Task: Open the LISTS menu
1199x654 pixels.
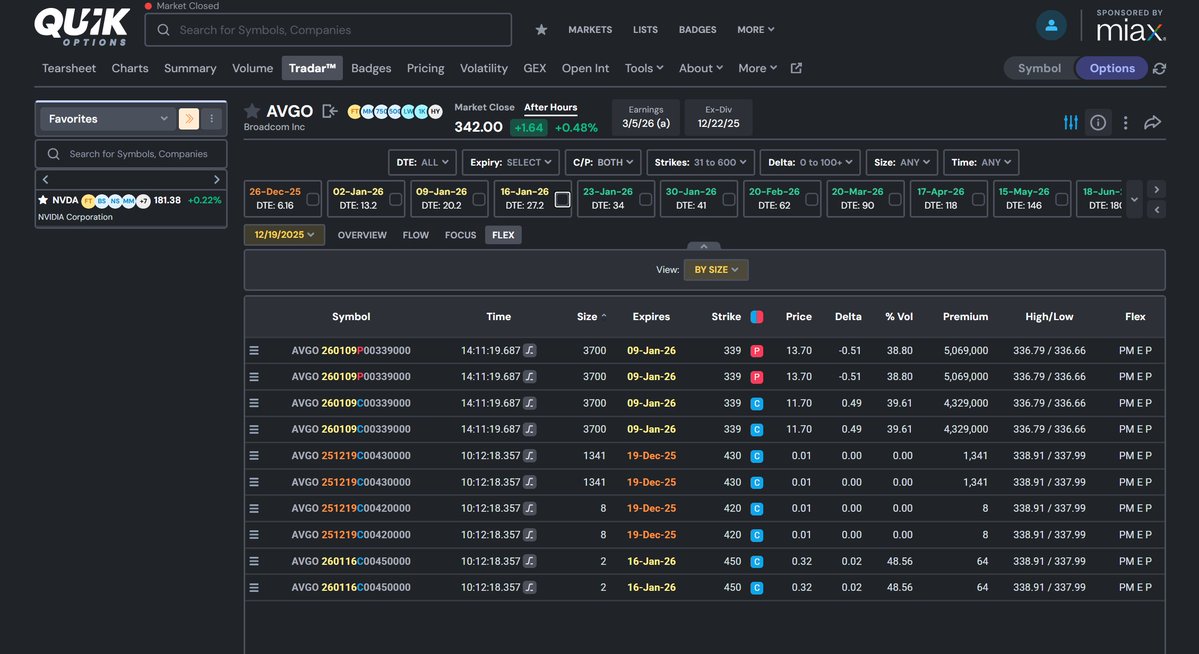Action: [x=645, y=30]
